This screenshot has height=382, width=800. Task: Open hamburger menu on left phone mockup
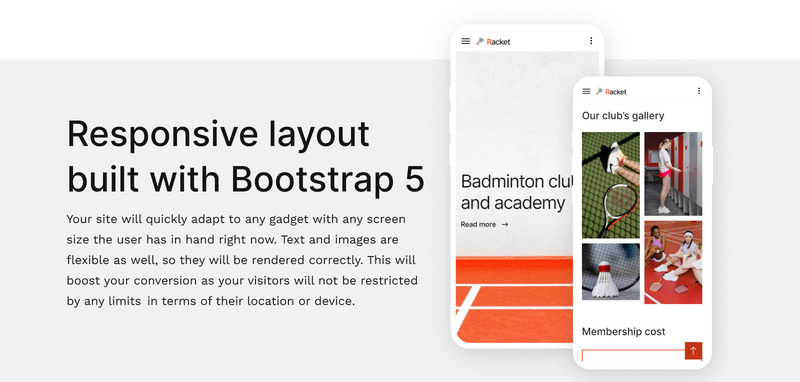[x=465, y=41]
